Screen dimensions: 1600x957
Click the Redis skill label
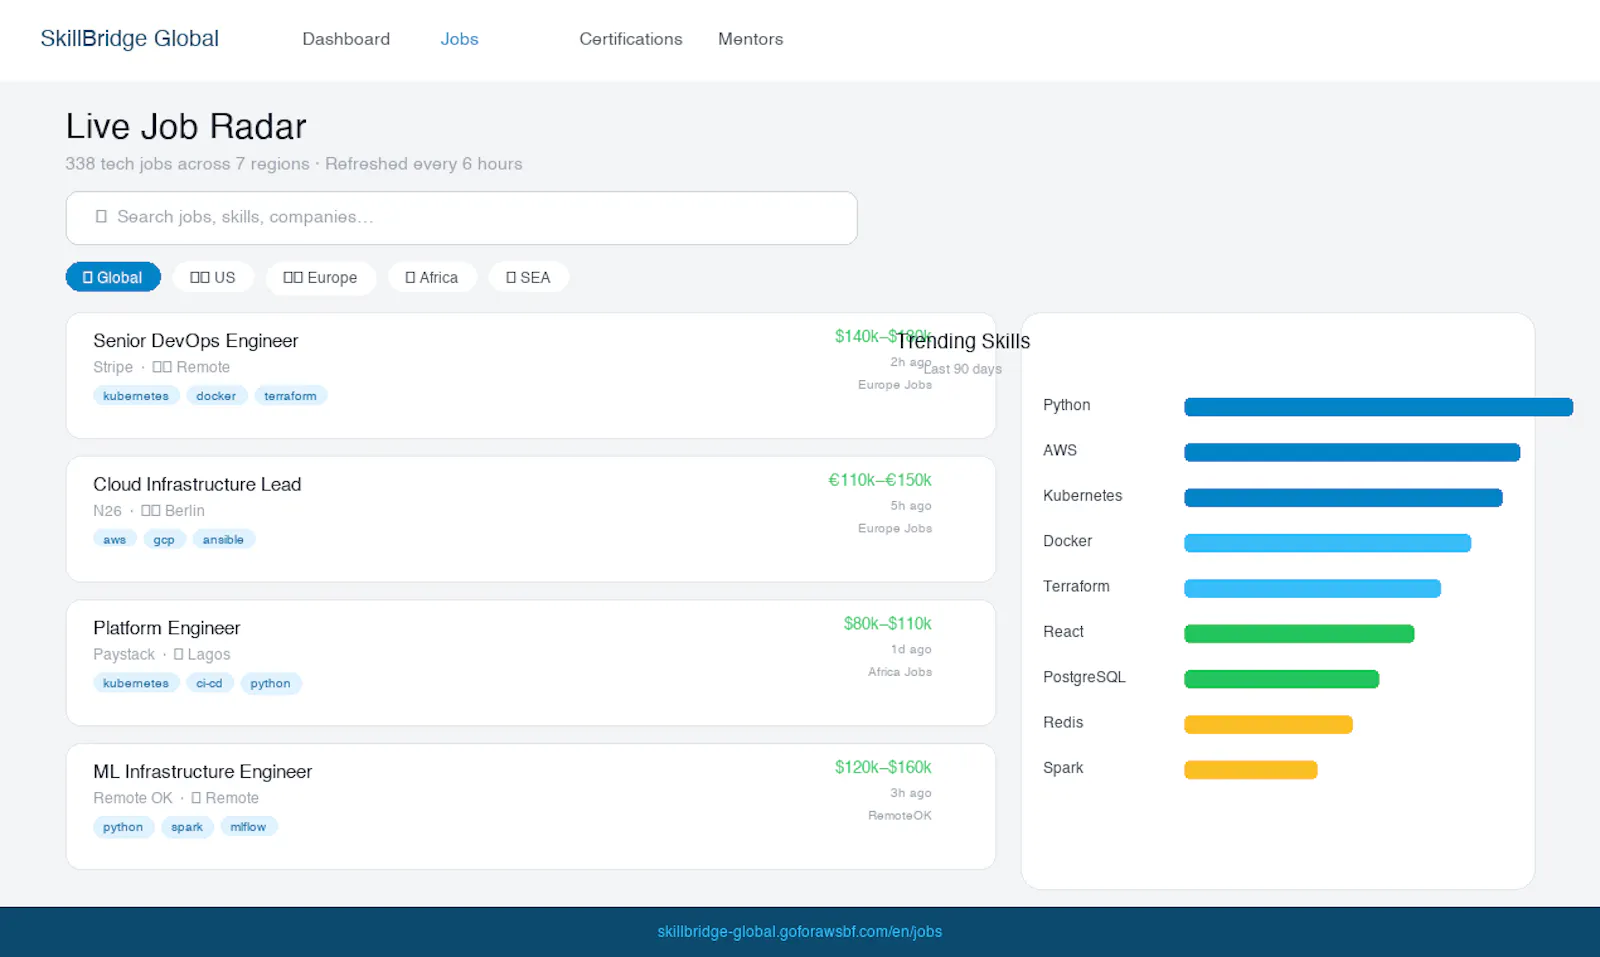(x=1063, y=723)
